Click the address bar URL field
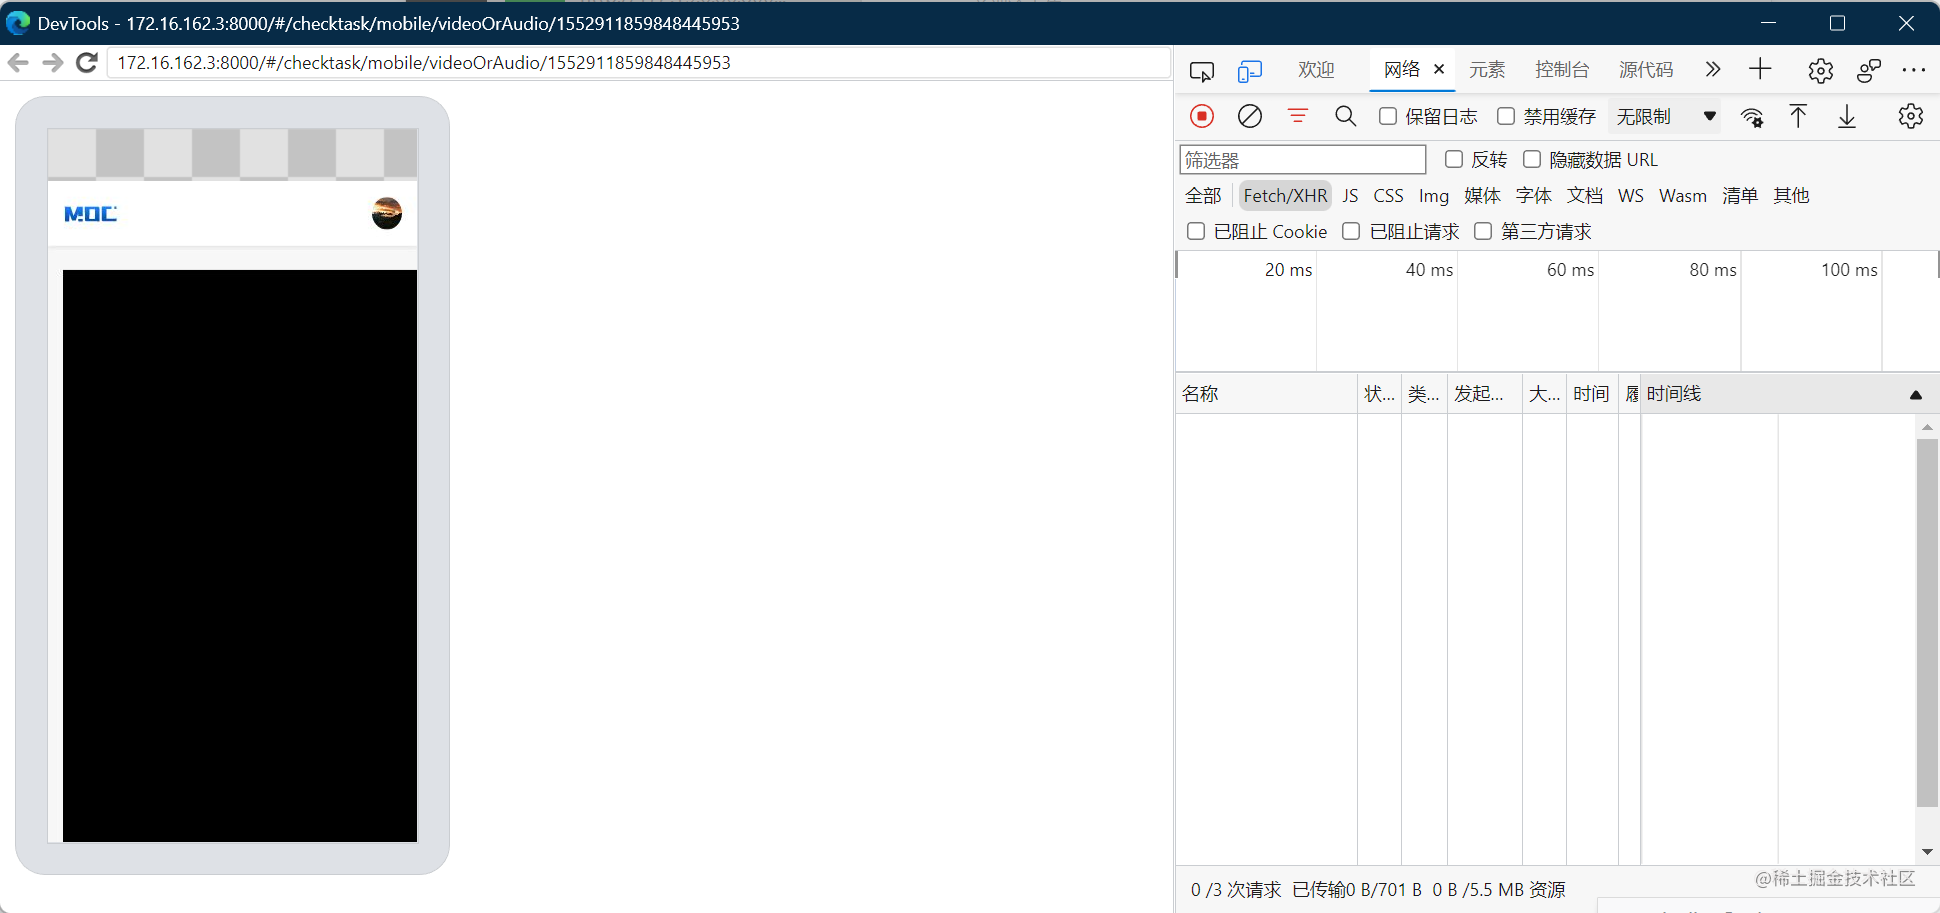The height and width of the screenshot is (913, 1940). (638, 63)
